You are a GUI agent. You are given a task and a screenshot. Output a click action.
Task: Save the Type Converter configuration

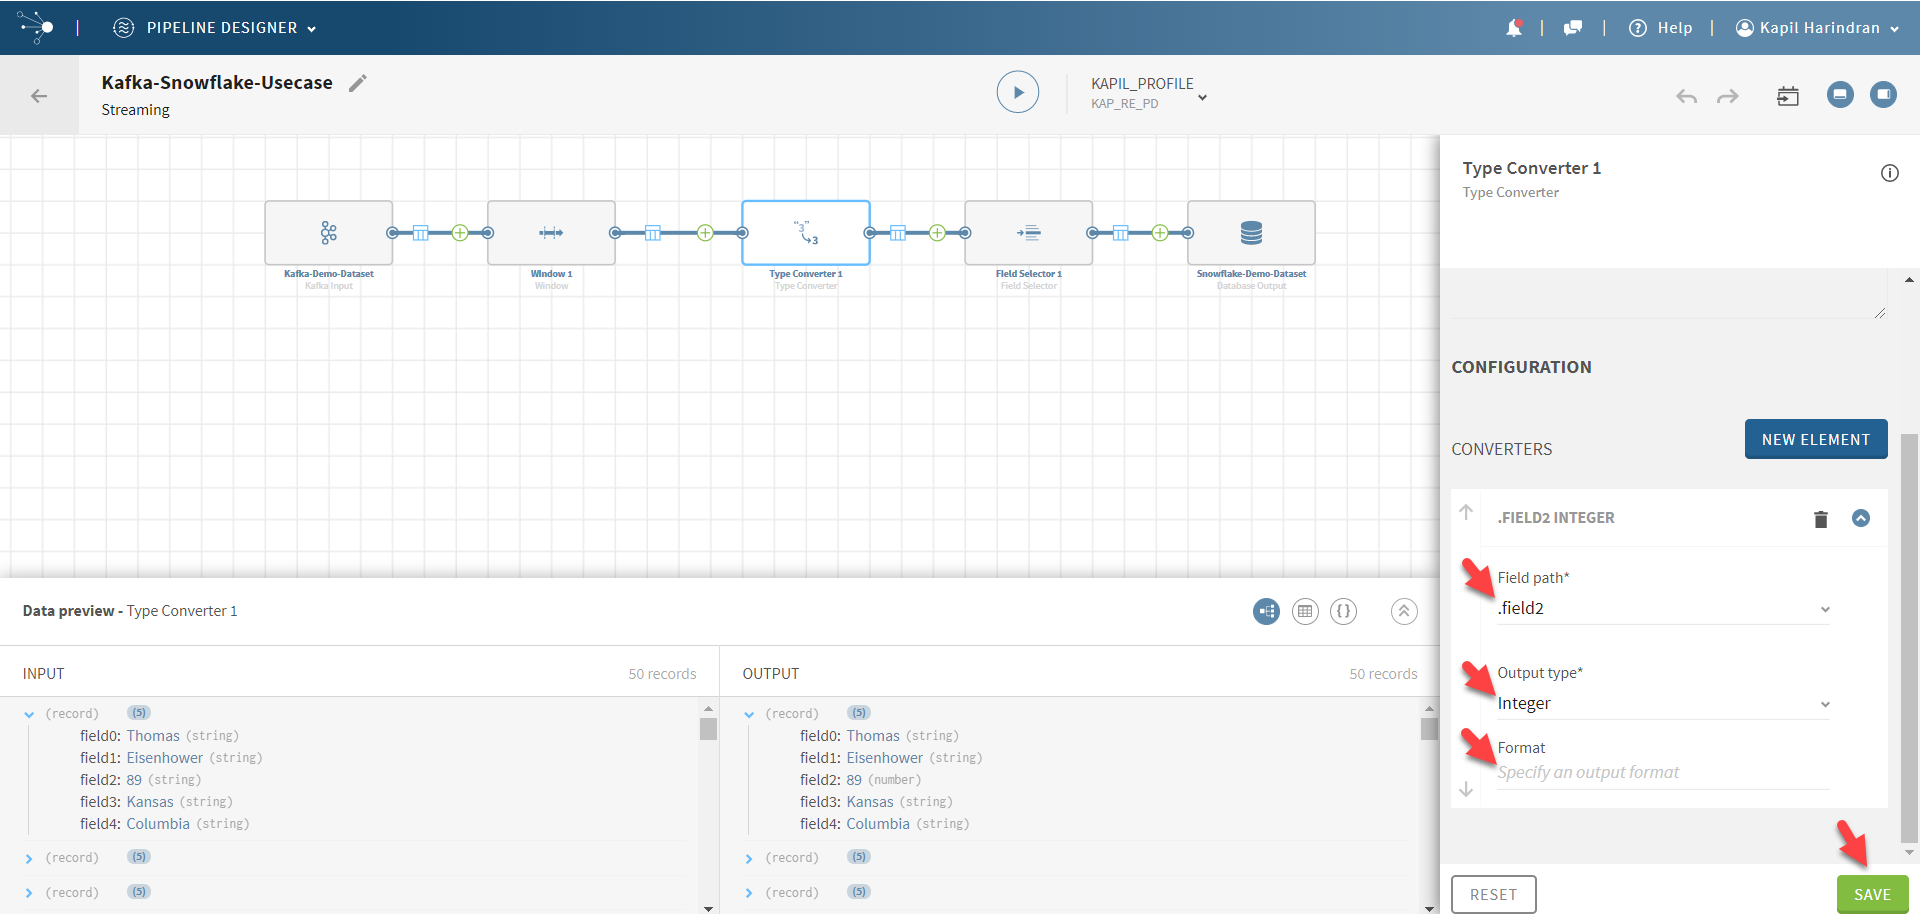coord(1872,894)
